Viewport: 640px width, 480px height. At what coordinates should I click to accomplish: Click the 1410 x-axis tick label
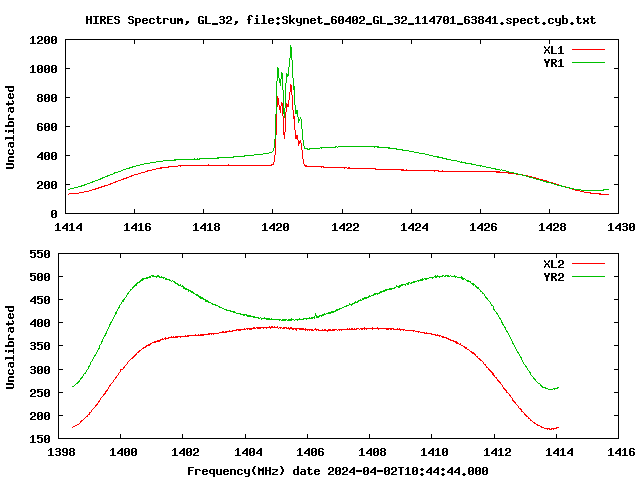coord(434,452)
